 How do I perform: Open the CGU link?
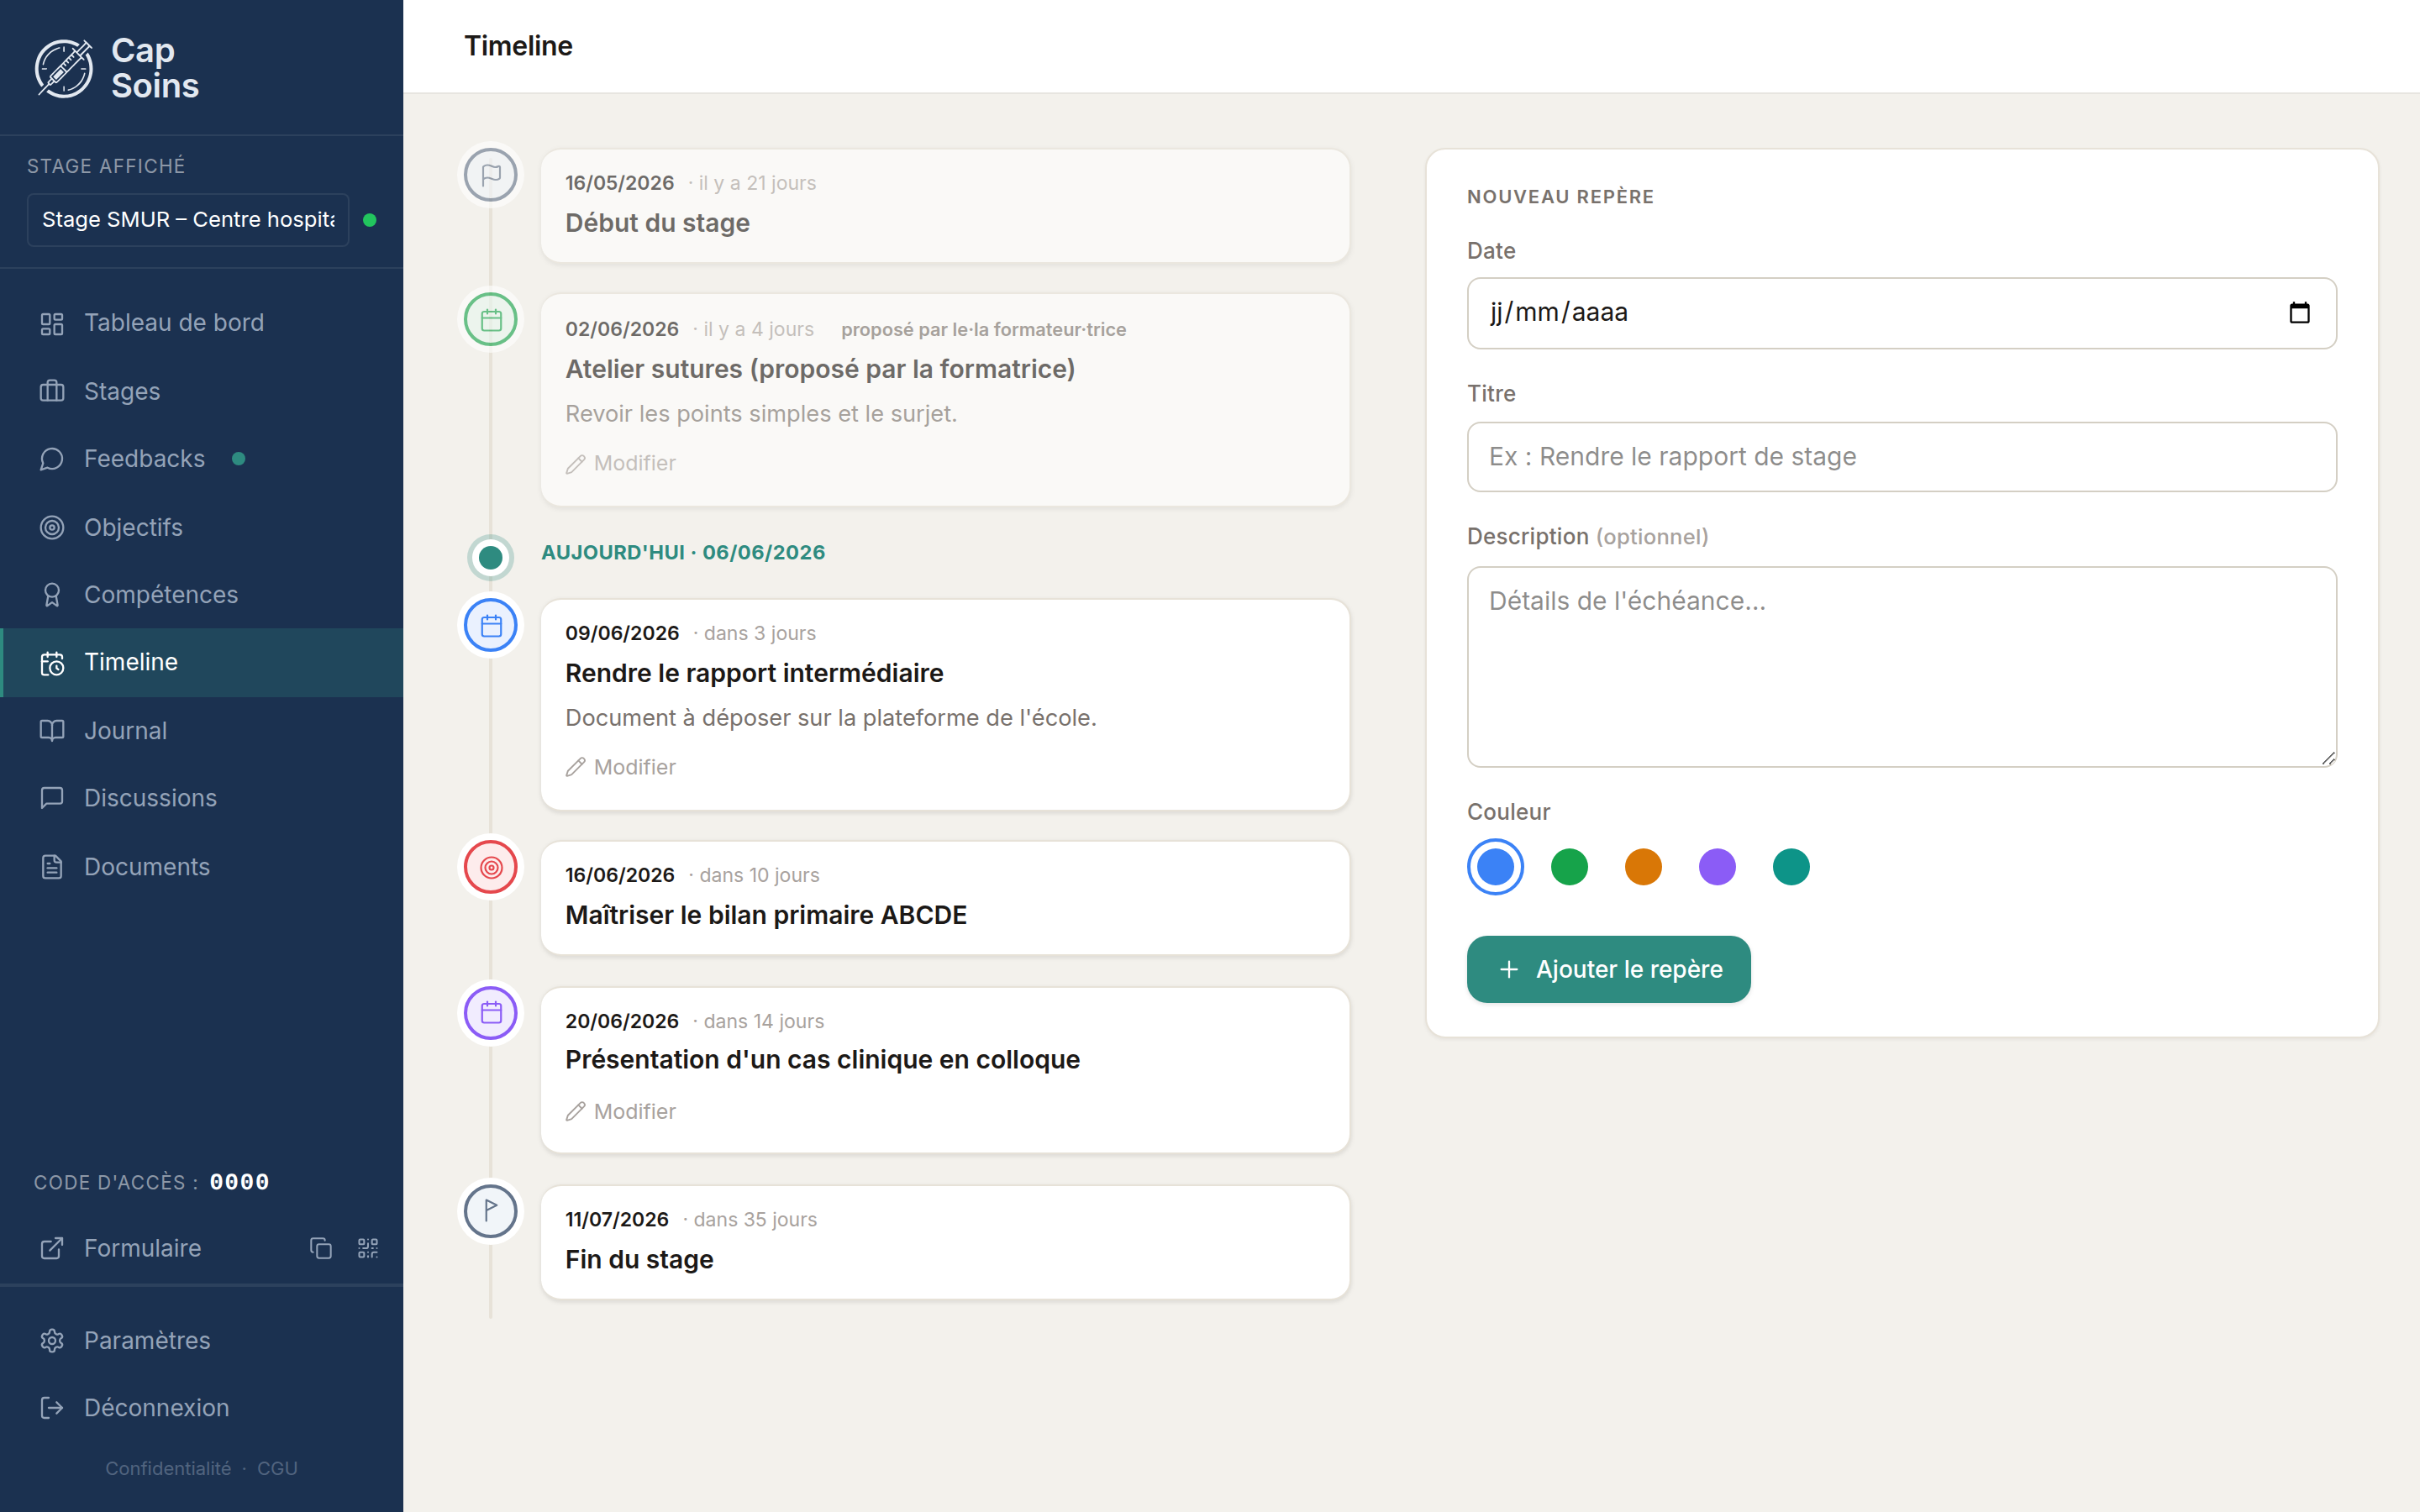277,1468
